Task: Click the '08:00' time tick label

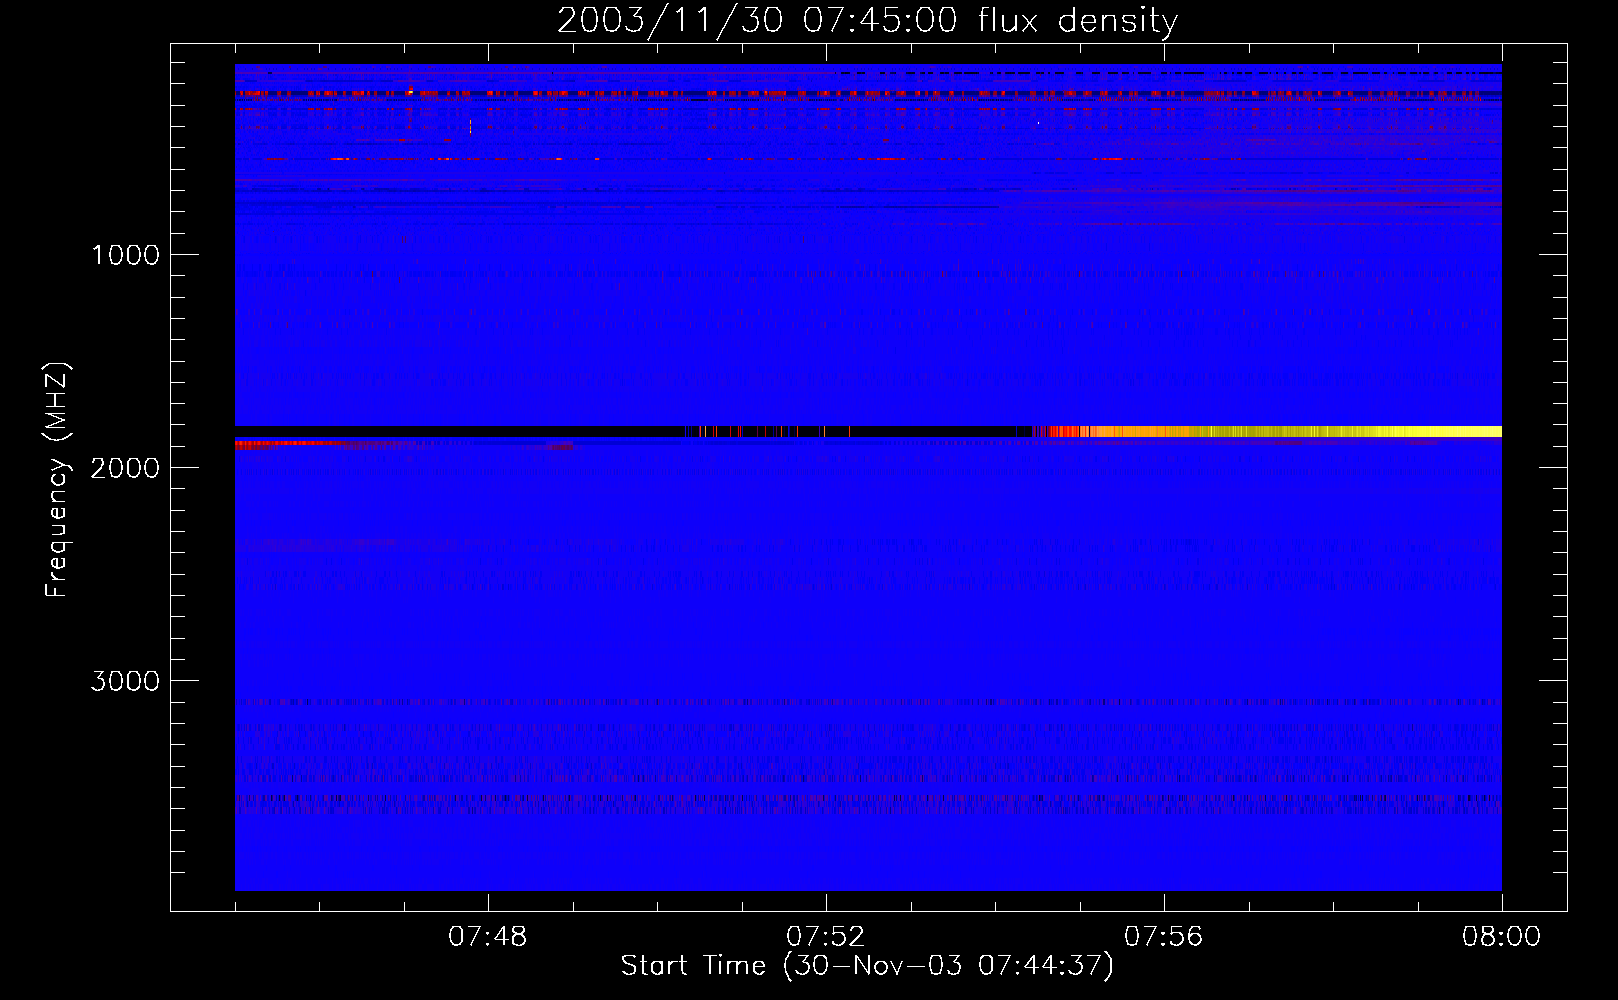Action: click(1501, 937)
